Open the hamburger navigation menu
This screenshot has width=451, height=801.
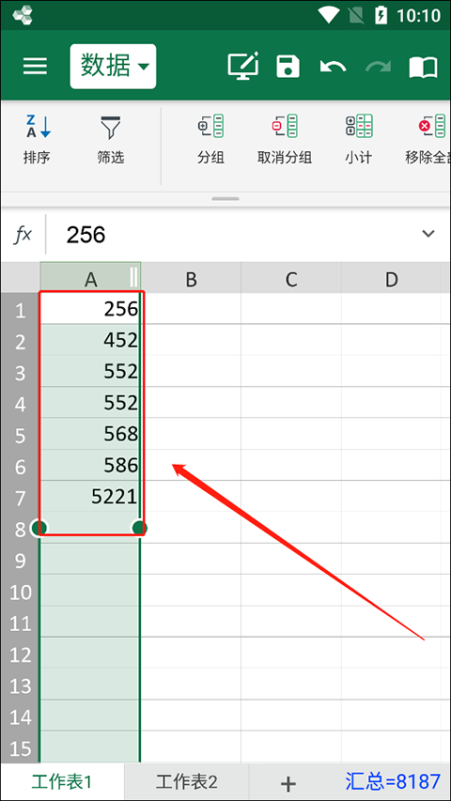(35, 66)
